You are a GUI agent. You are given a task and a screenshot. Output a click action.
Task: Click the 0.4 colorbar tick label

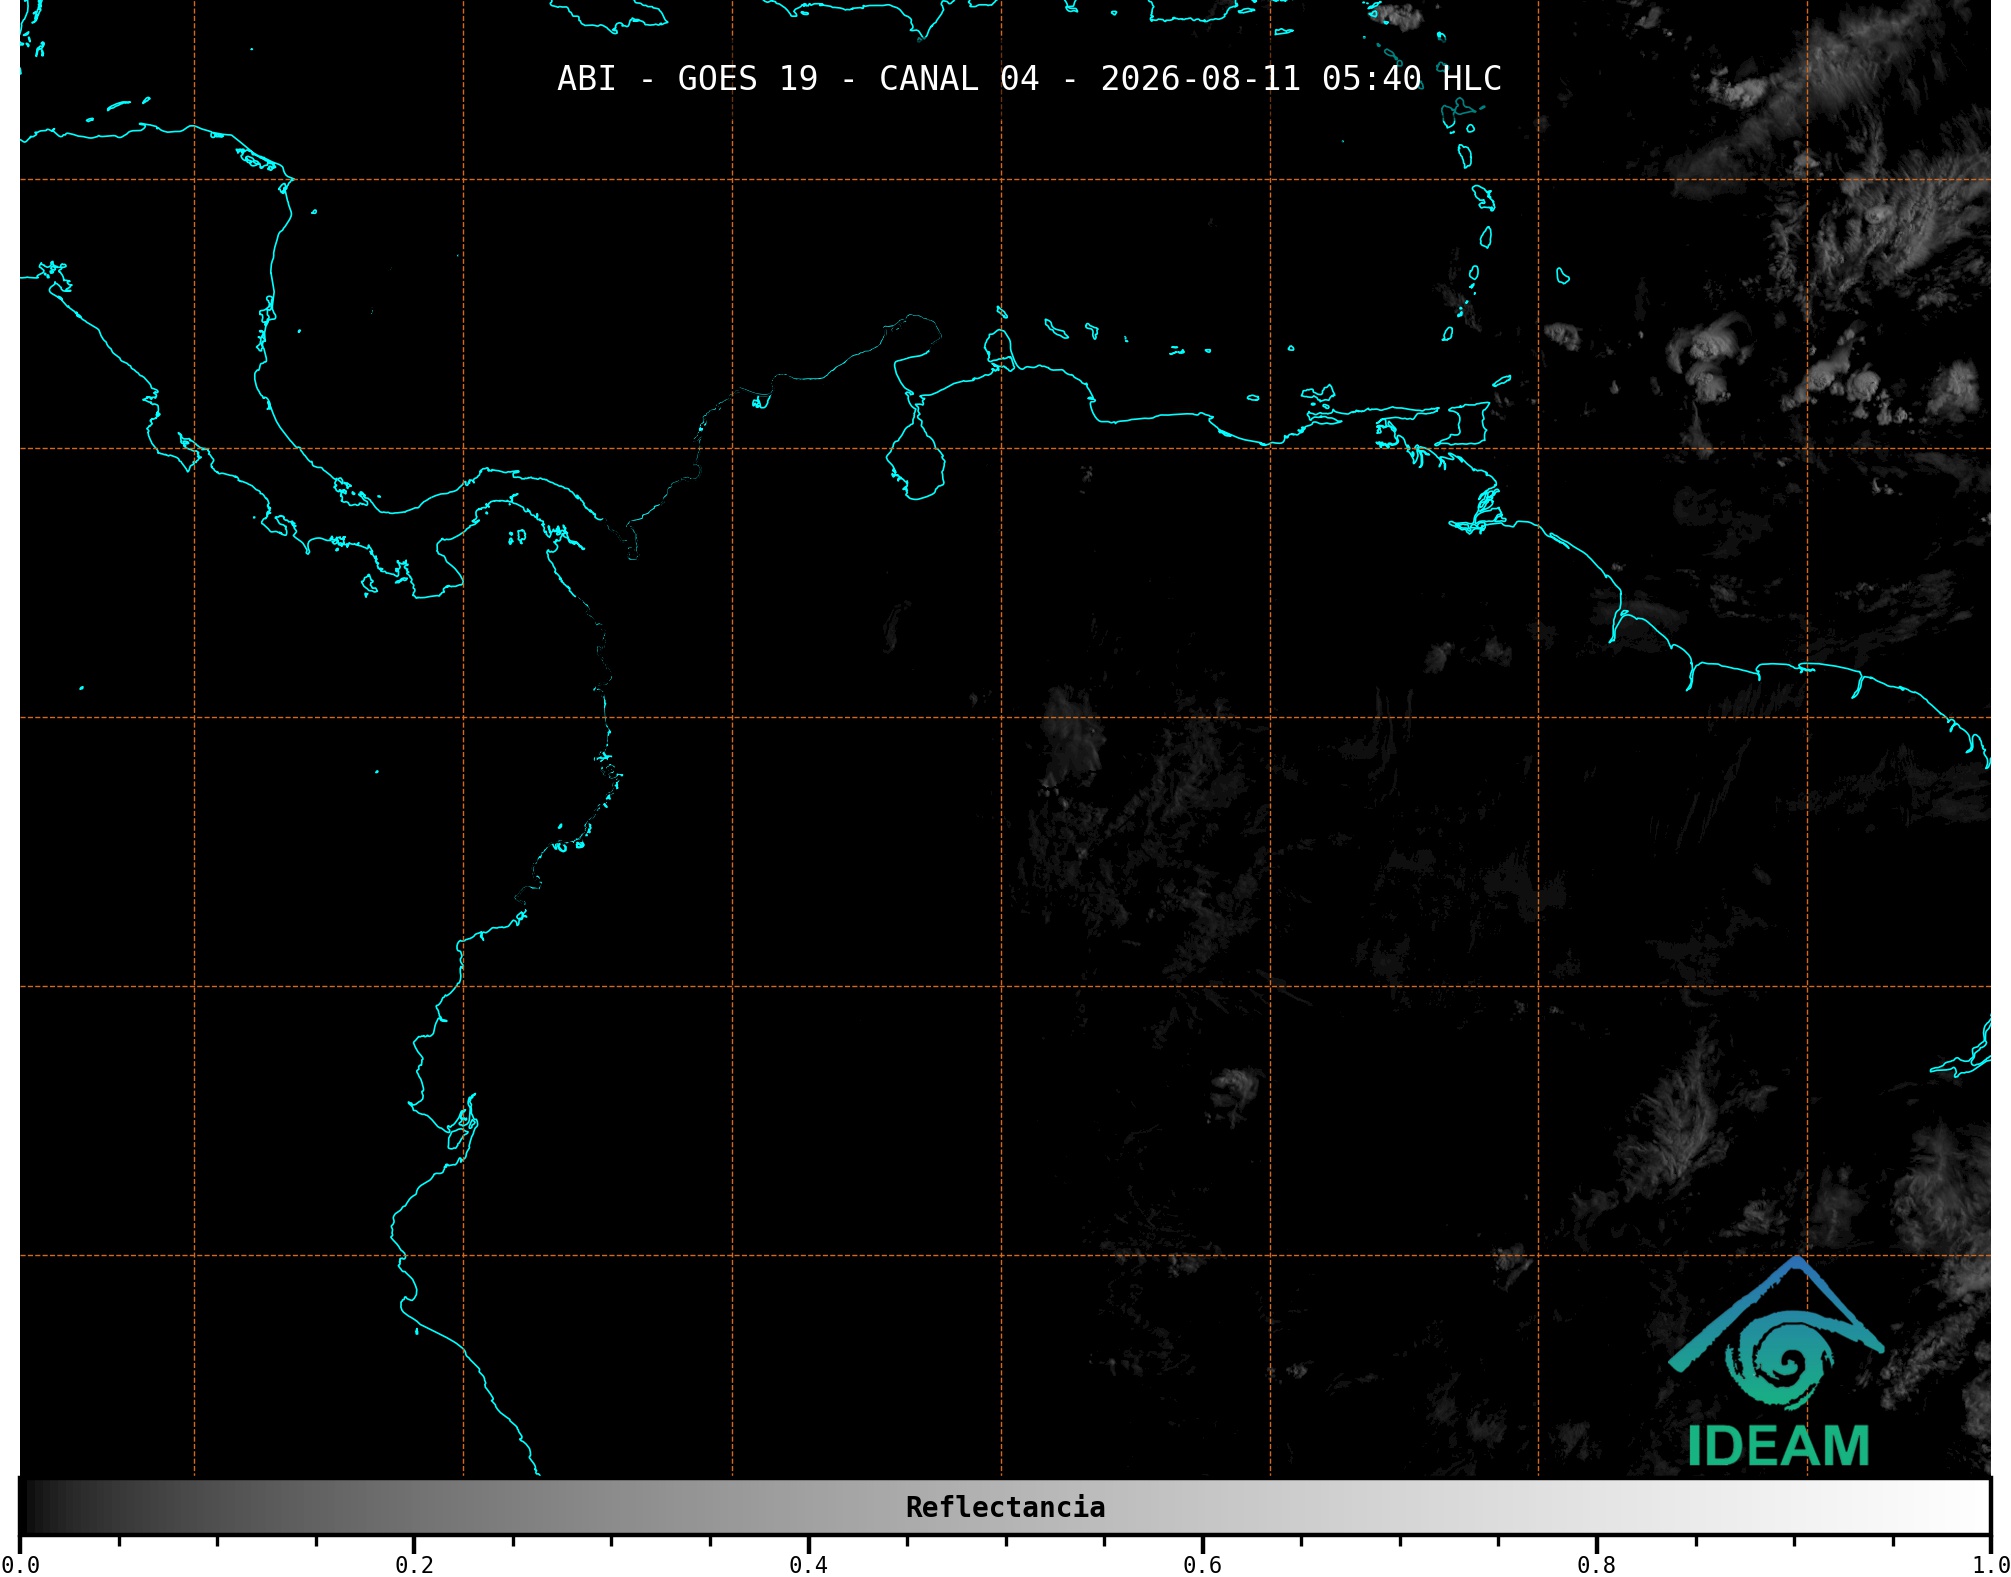[808, 1565]
